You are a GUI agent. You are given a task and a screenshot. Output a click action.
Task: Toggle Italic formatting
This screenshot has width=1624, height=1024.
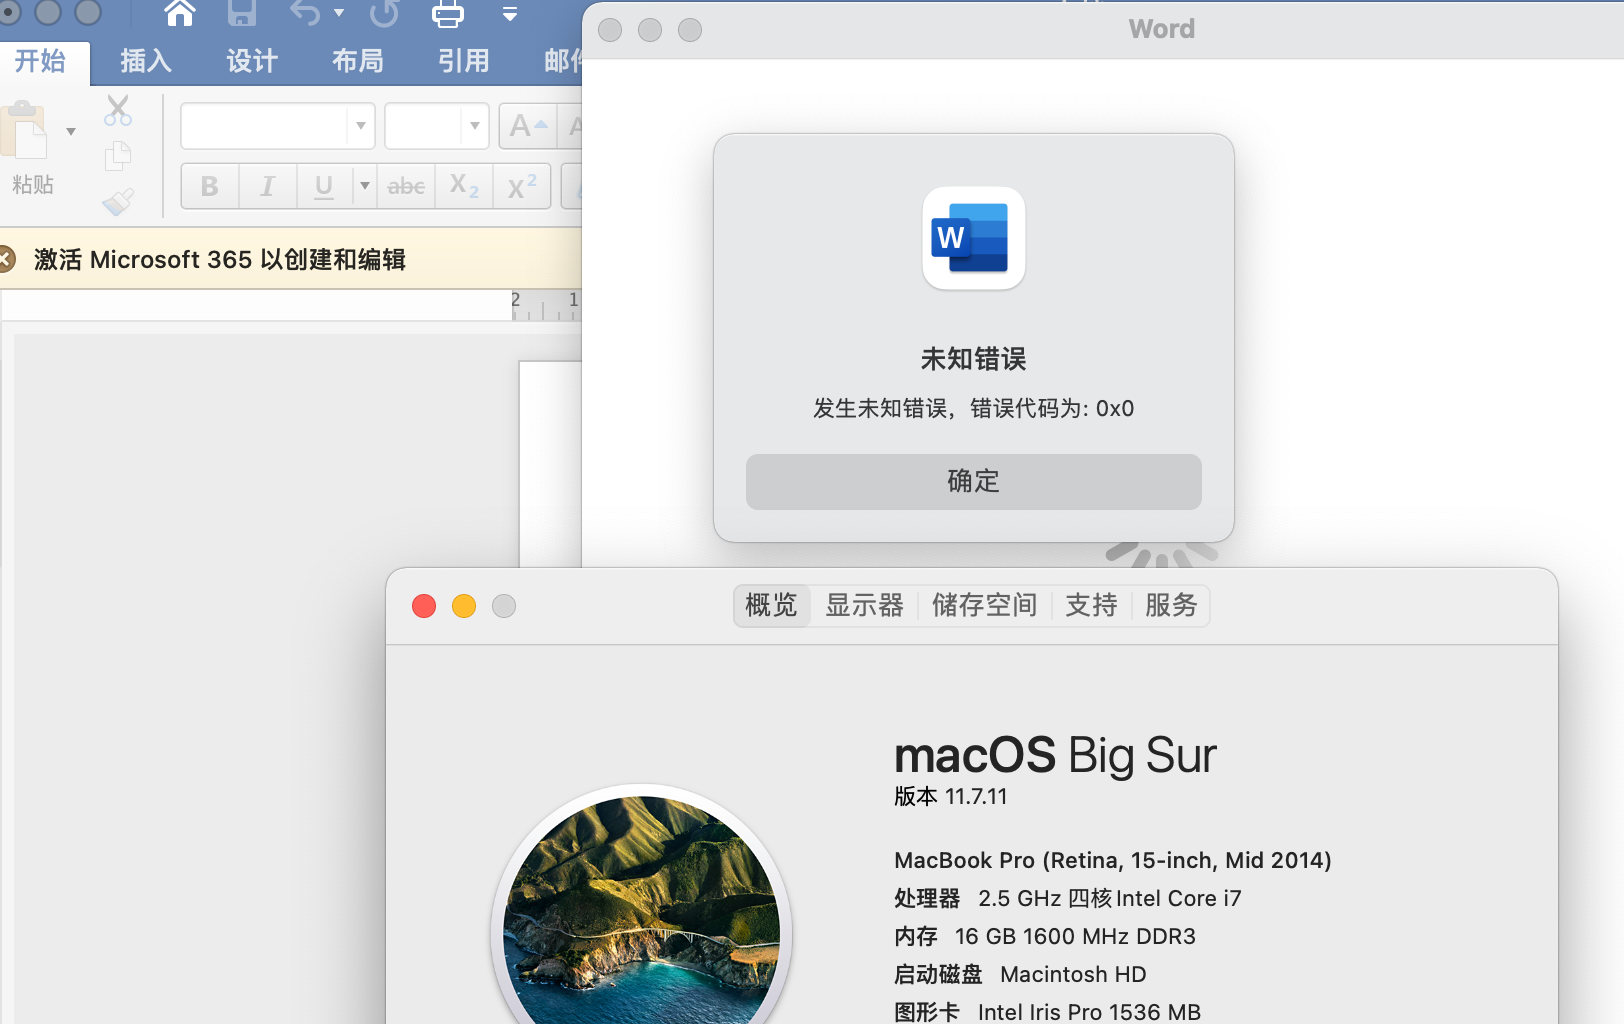(267, 186)
